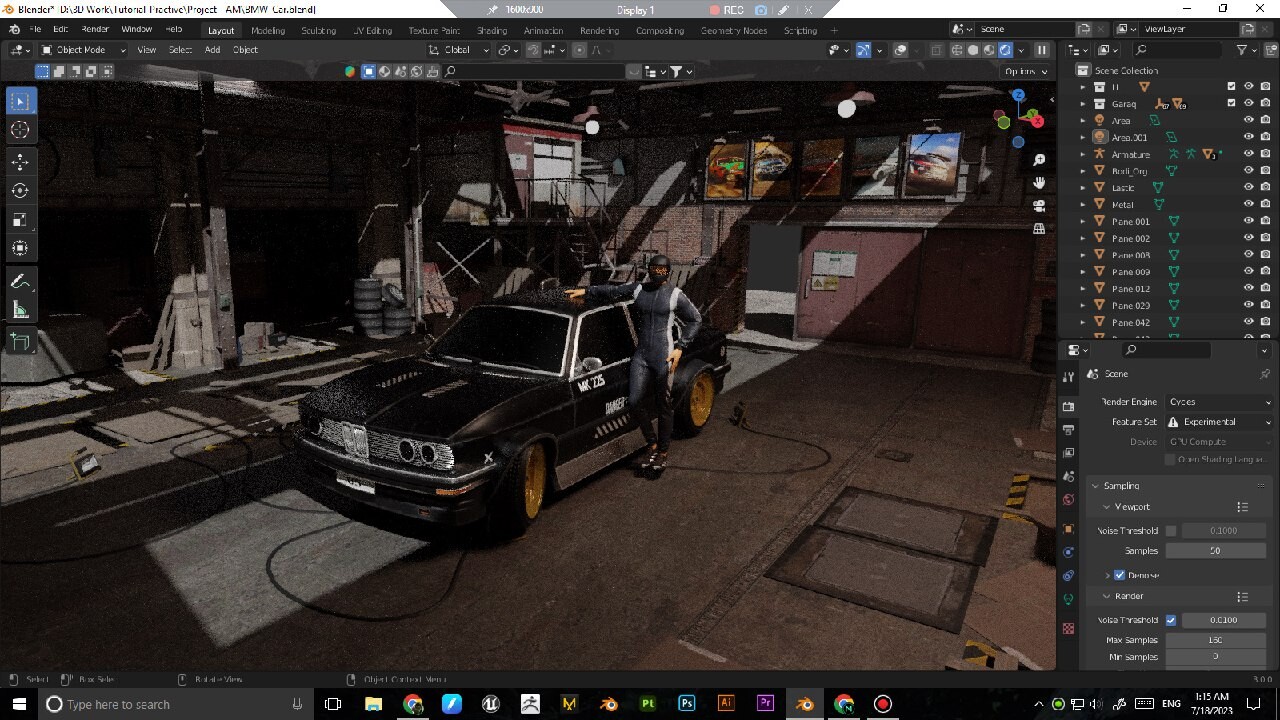Uncheck the Garaq collection checkbox
The height and width of the screenshot is (720, 1280).
tap(1232, 102)
